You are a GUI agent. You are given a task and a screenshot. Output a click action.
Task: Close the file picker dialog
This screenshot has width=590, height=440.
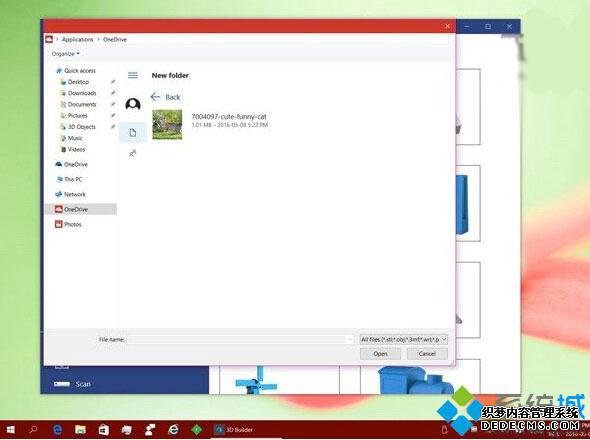click(447, 26)
